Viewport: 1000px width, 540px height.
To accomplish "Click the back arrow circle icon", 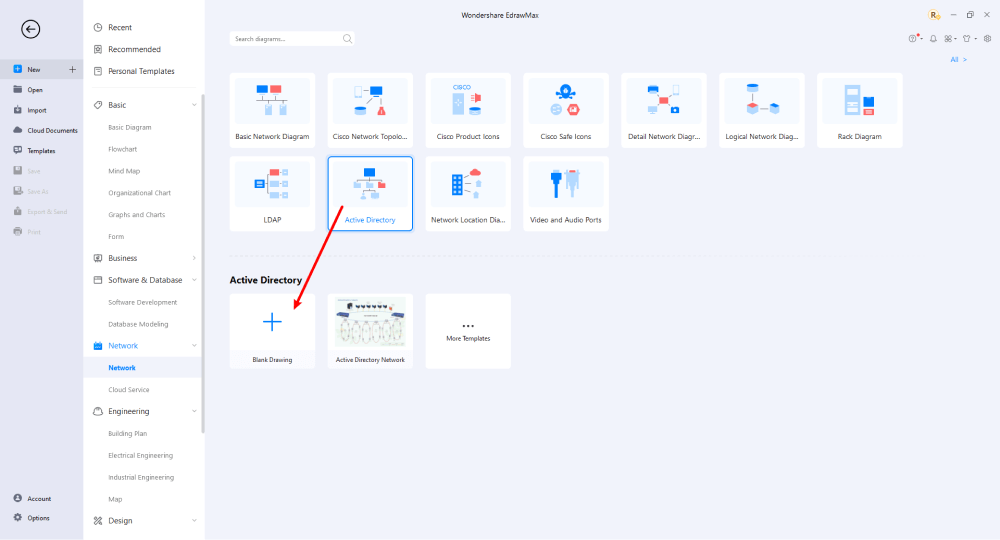I will [x=30, y=29].
